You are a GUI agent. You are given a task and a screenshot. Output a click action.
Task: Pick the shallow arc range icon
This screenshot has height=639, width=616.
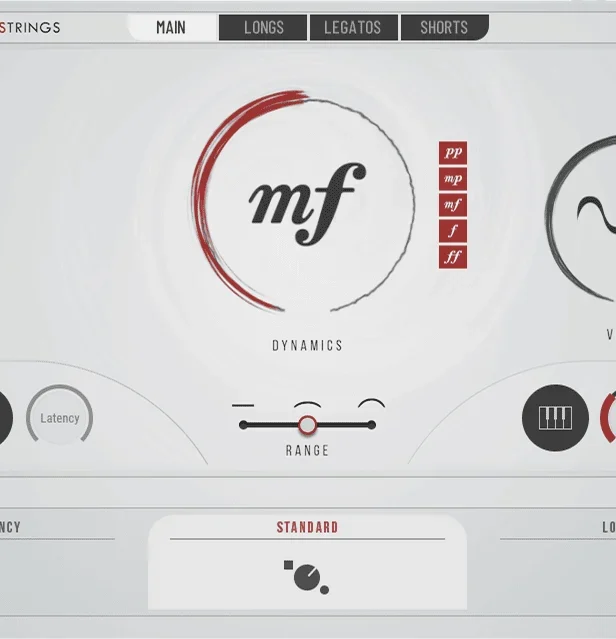point(308,405)
